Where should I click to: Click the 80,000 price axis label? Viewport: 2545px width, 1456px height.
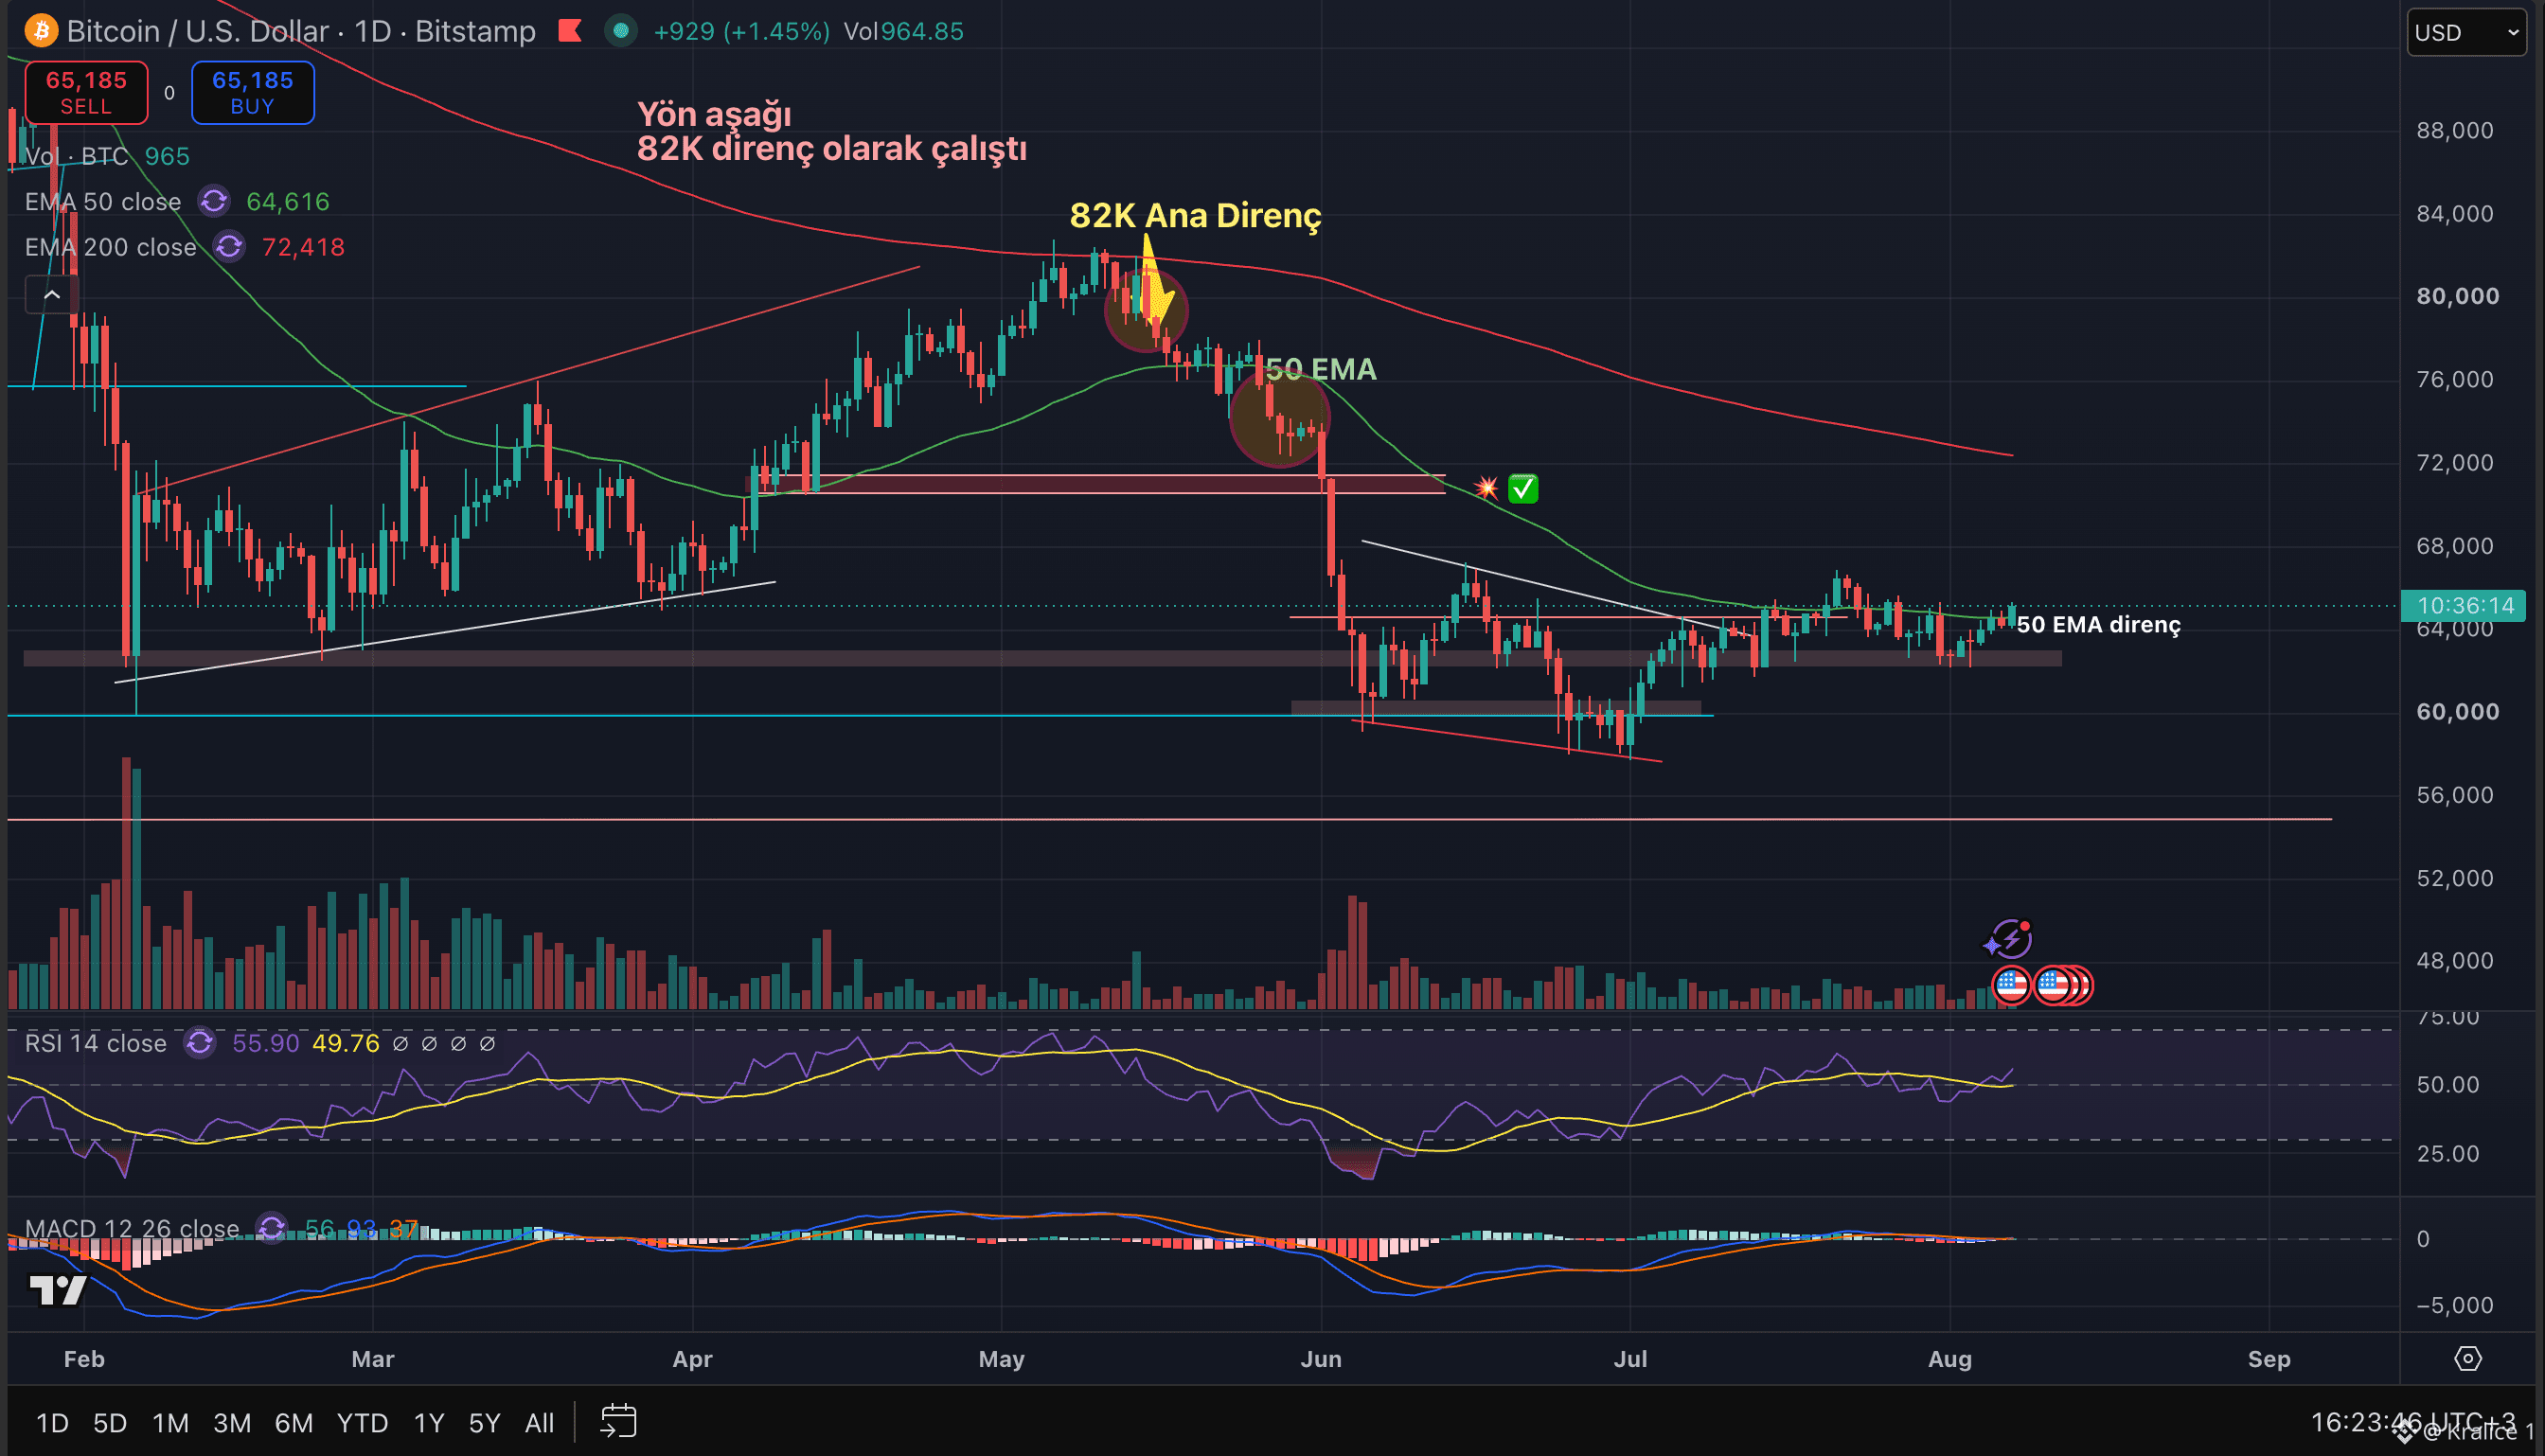tap(2457, 296)
